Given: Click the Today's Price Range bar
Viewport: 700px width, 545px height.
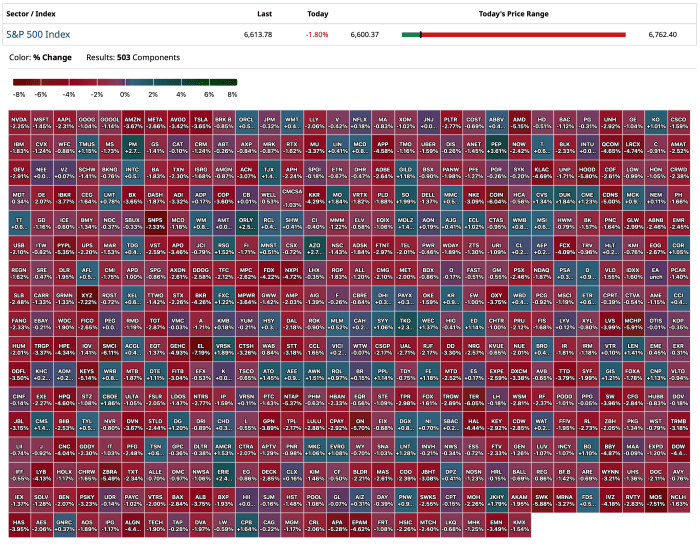Looking at the screenshot, I should pyautogui.click(x=513, y=34).
